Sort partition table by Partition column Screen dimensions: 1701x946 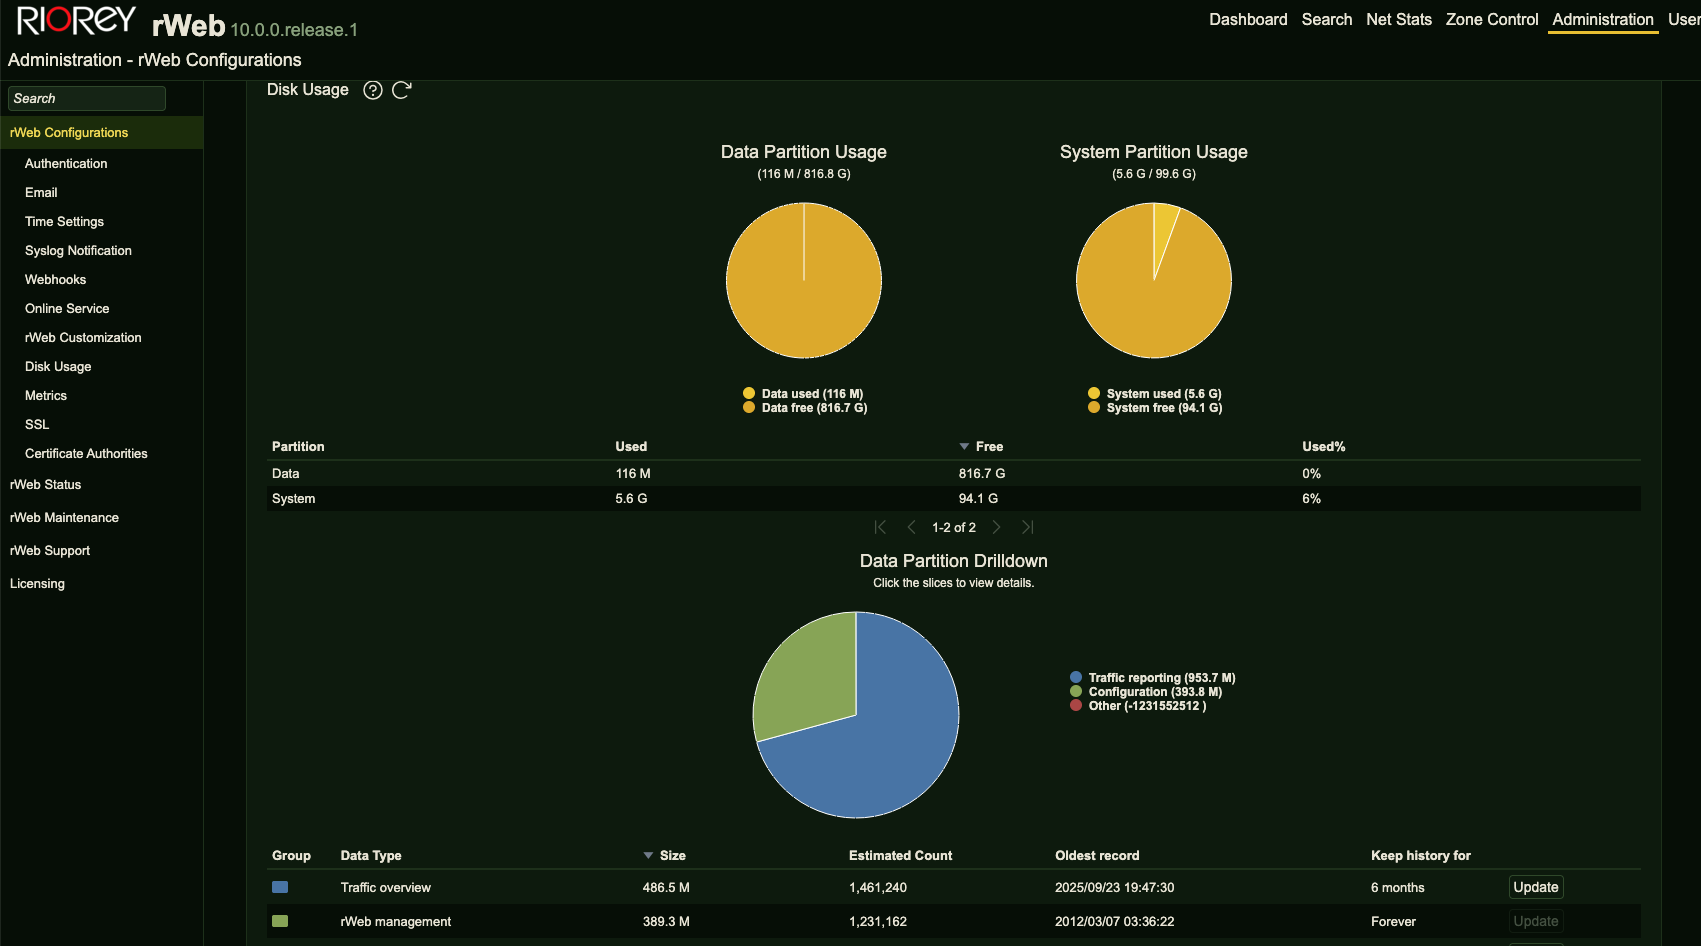click(x=298, y=446)
